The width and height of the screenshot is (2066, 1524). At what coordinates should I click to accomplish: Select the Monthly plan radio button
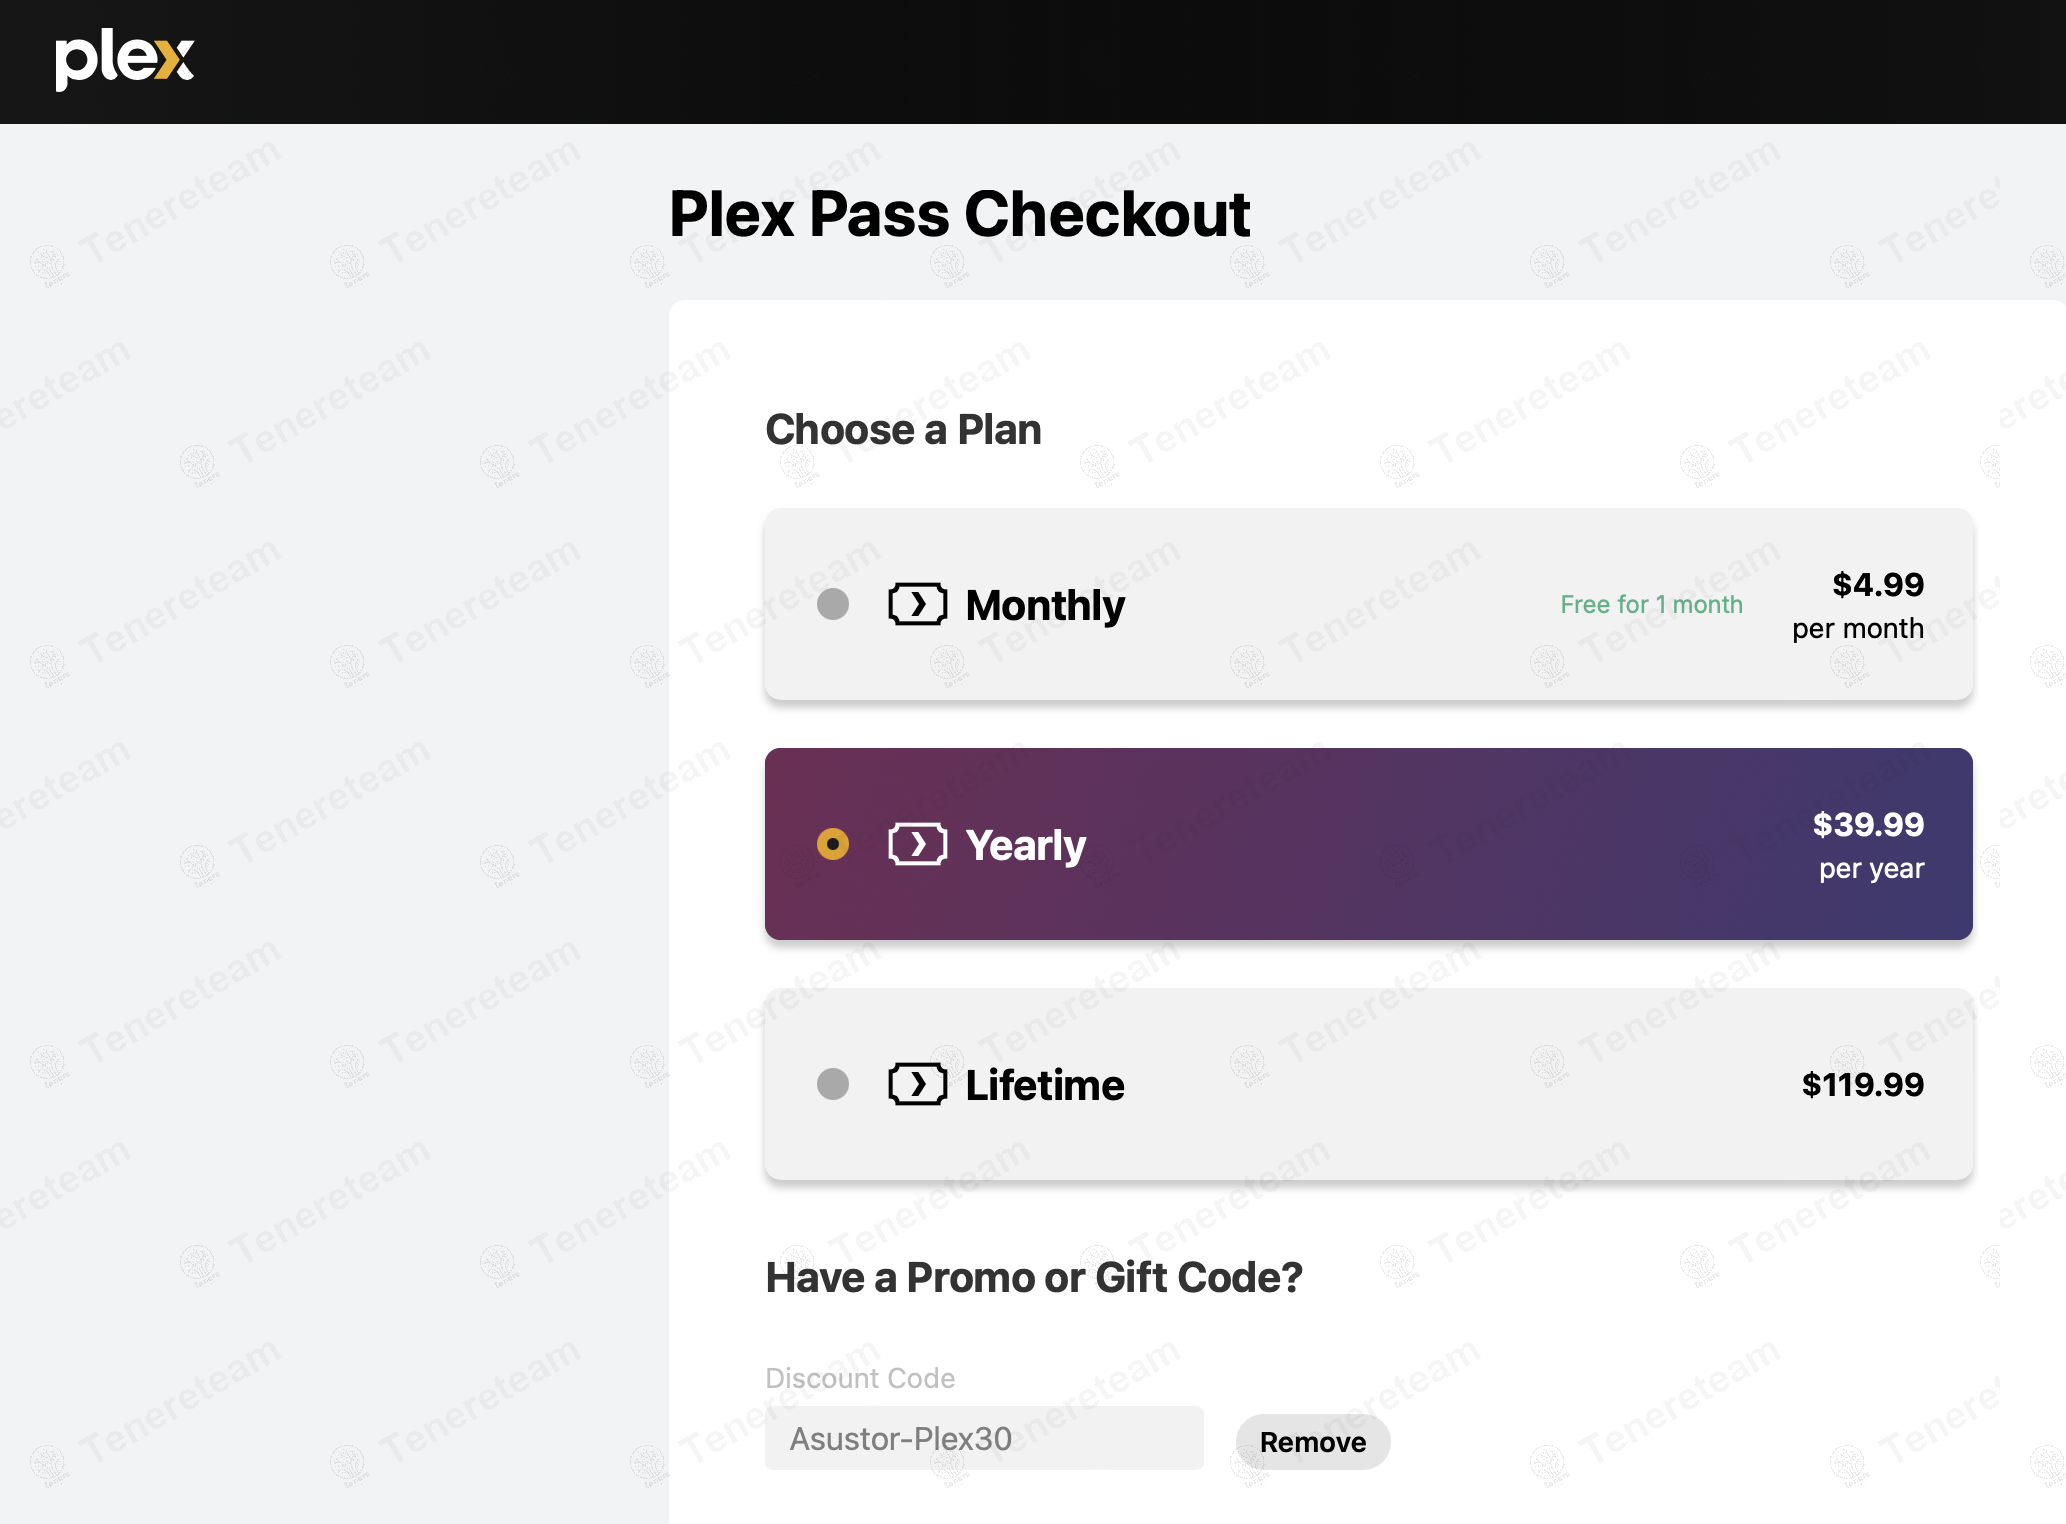tap(833, 604)
